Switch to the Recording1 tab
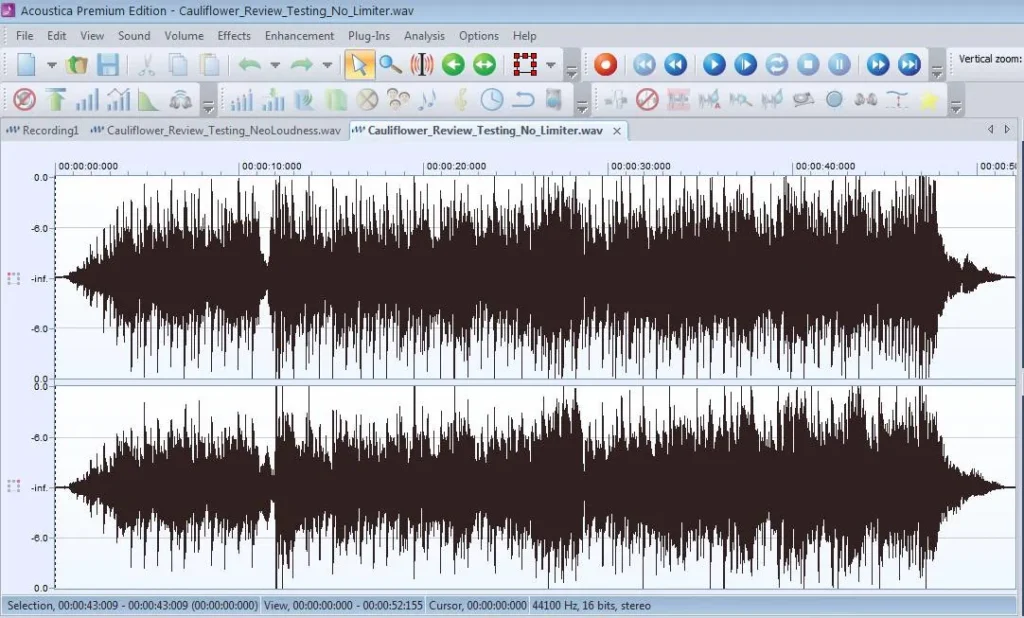Image resolution: width=1024 pixels, height=618 pixels. (42, 131)
